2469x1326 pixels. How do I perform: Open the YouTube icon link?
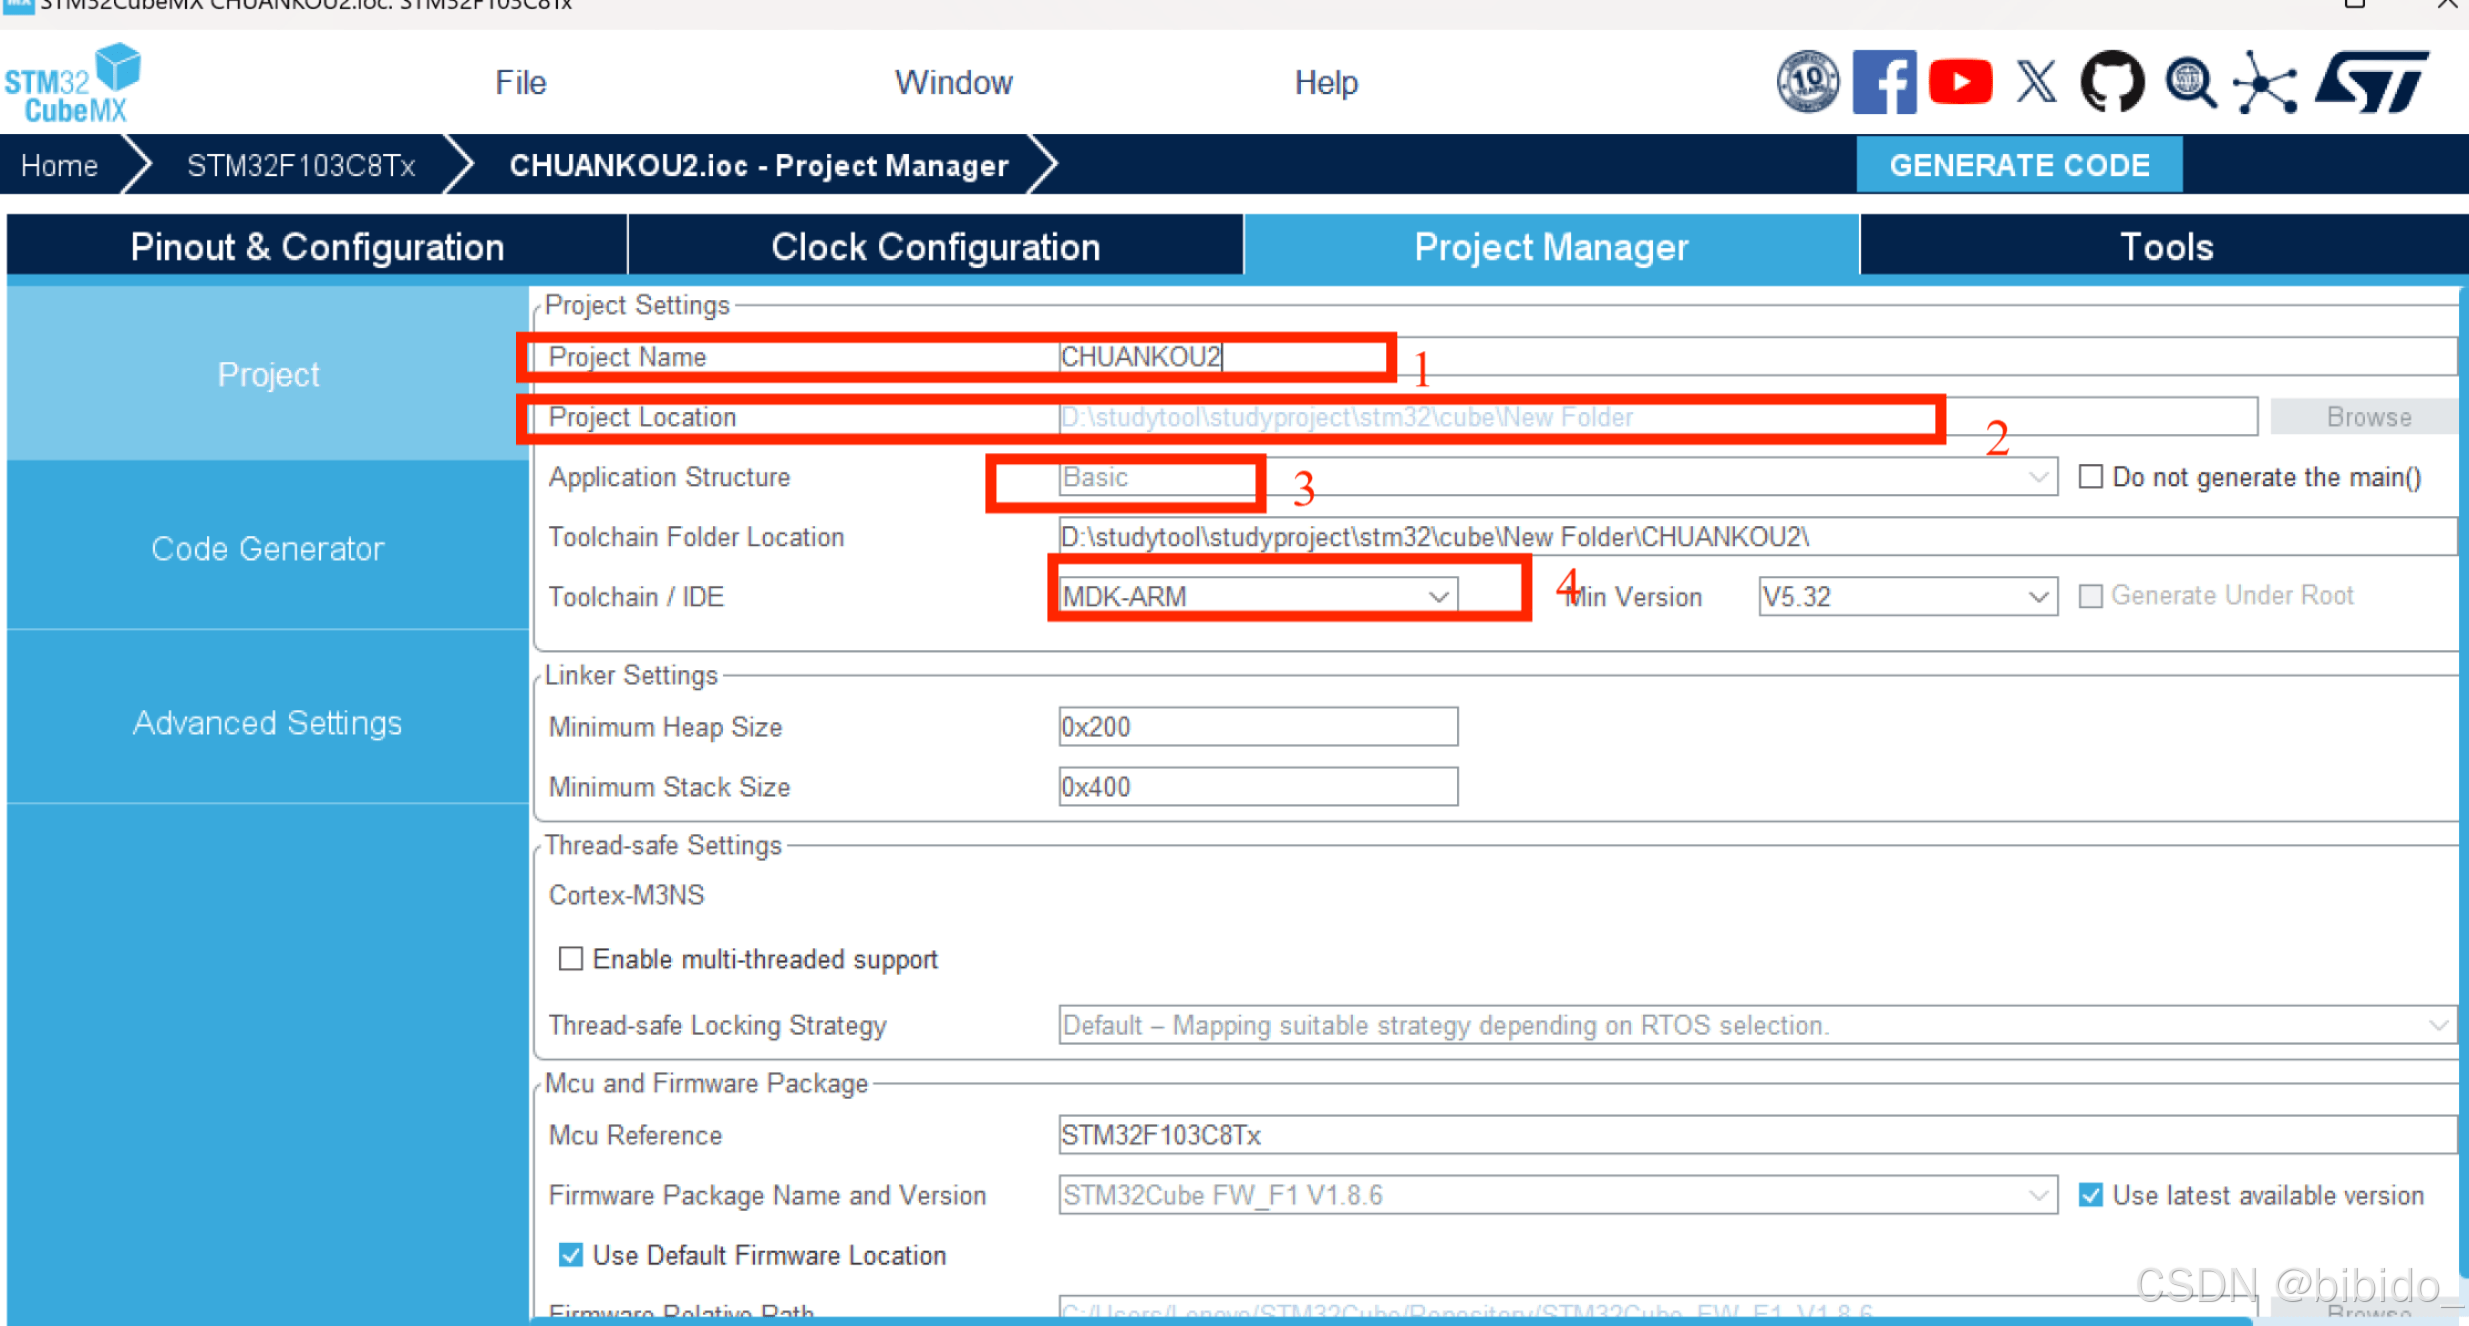1960,82
